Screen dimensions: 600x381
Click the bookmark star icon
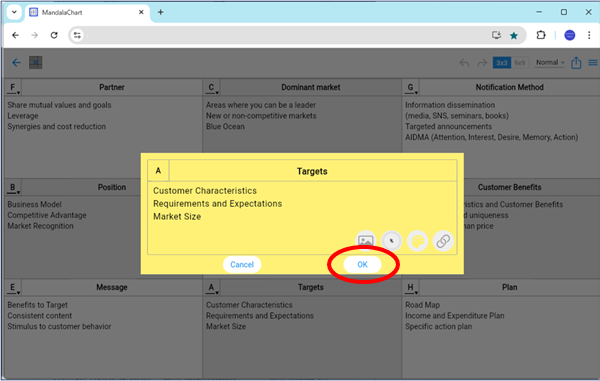coord(514,36)
